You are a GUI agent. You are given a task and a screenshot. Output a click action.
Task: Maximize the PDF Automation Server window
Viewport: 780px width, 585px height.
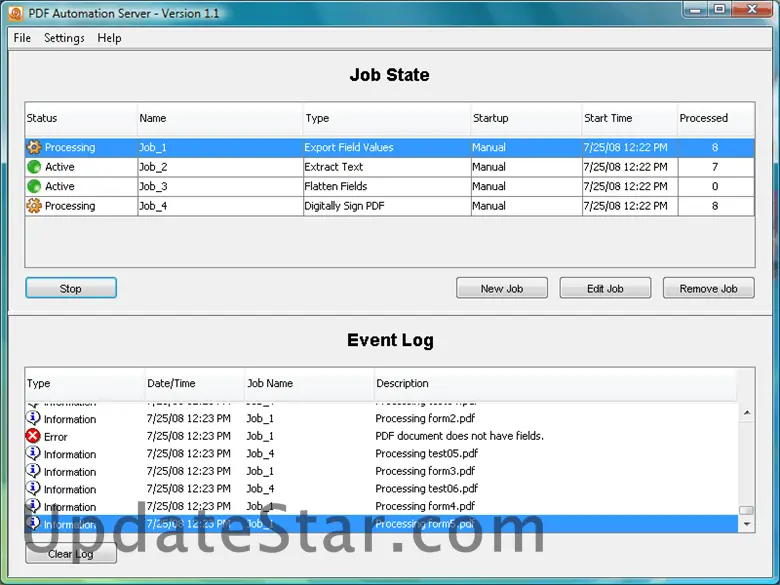click(x=719, y=10)
